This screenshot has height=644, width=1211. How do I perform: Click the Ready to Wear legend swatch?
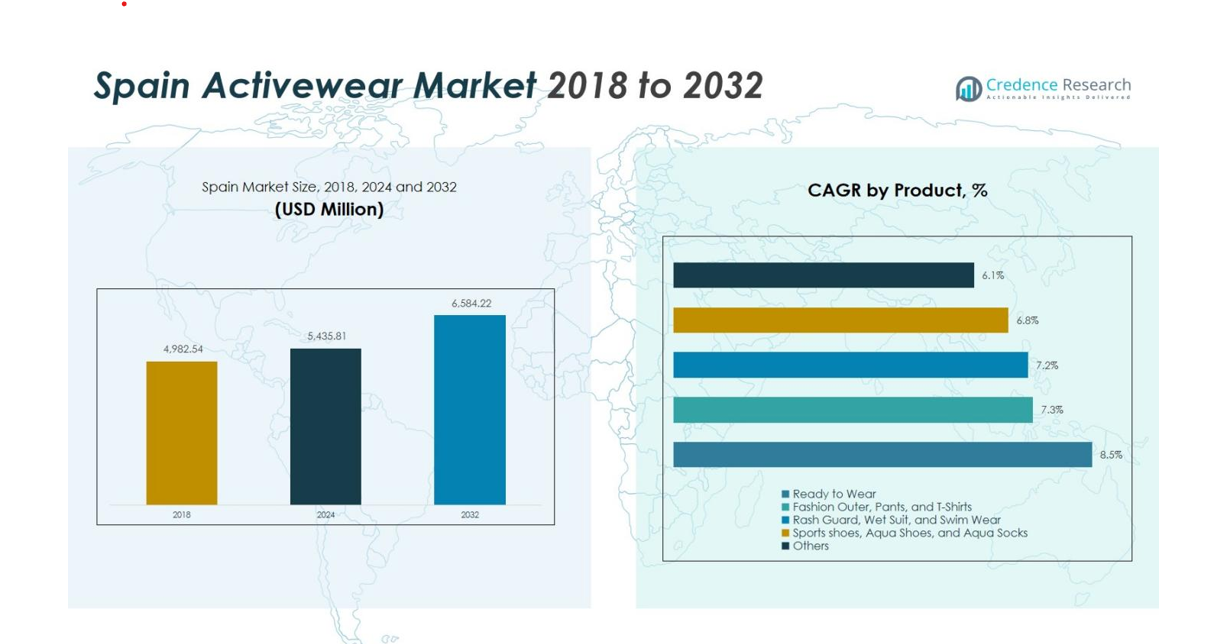click(x=786, y=494)
